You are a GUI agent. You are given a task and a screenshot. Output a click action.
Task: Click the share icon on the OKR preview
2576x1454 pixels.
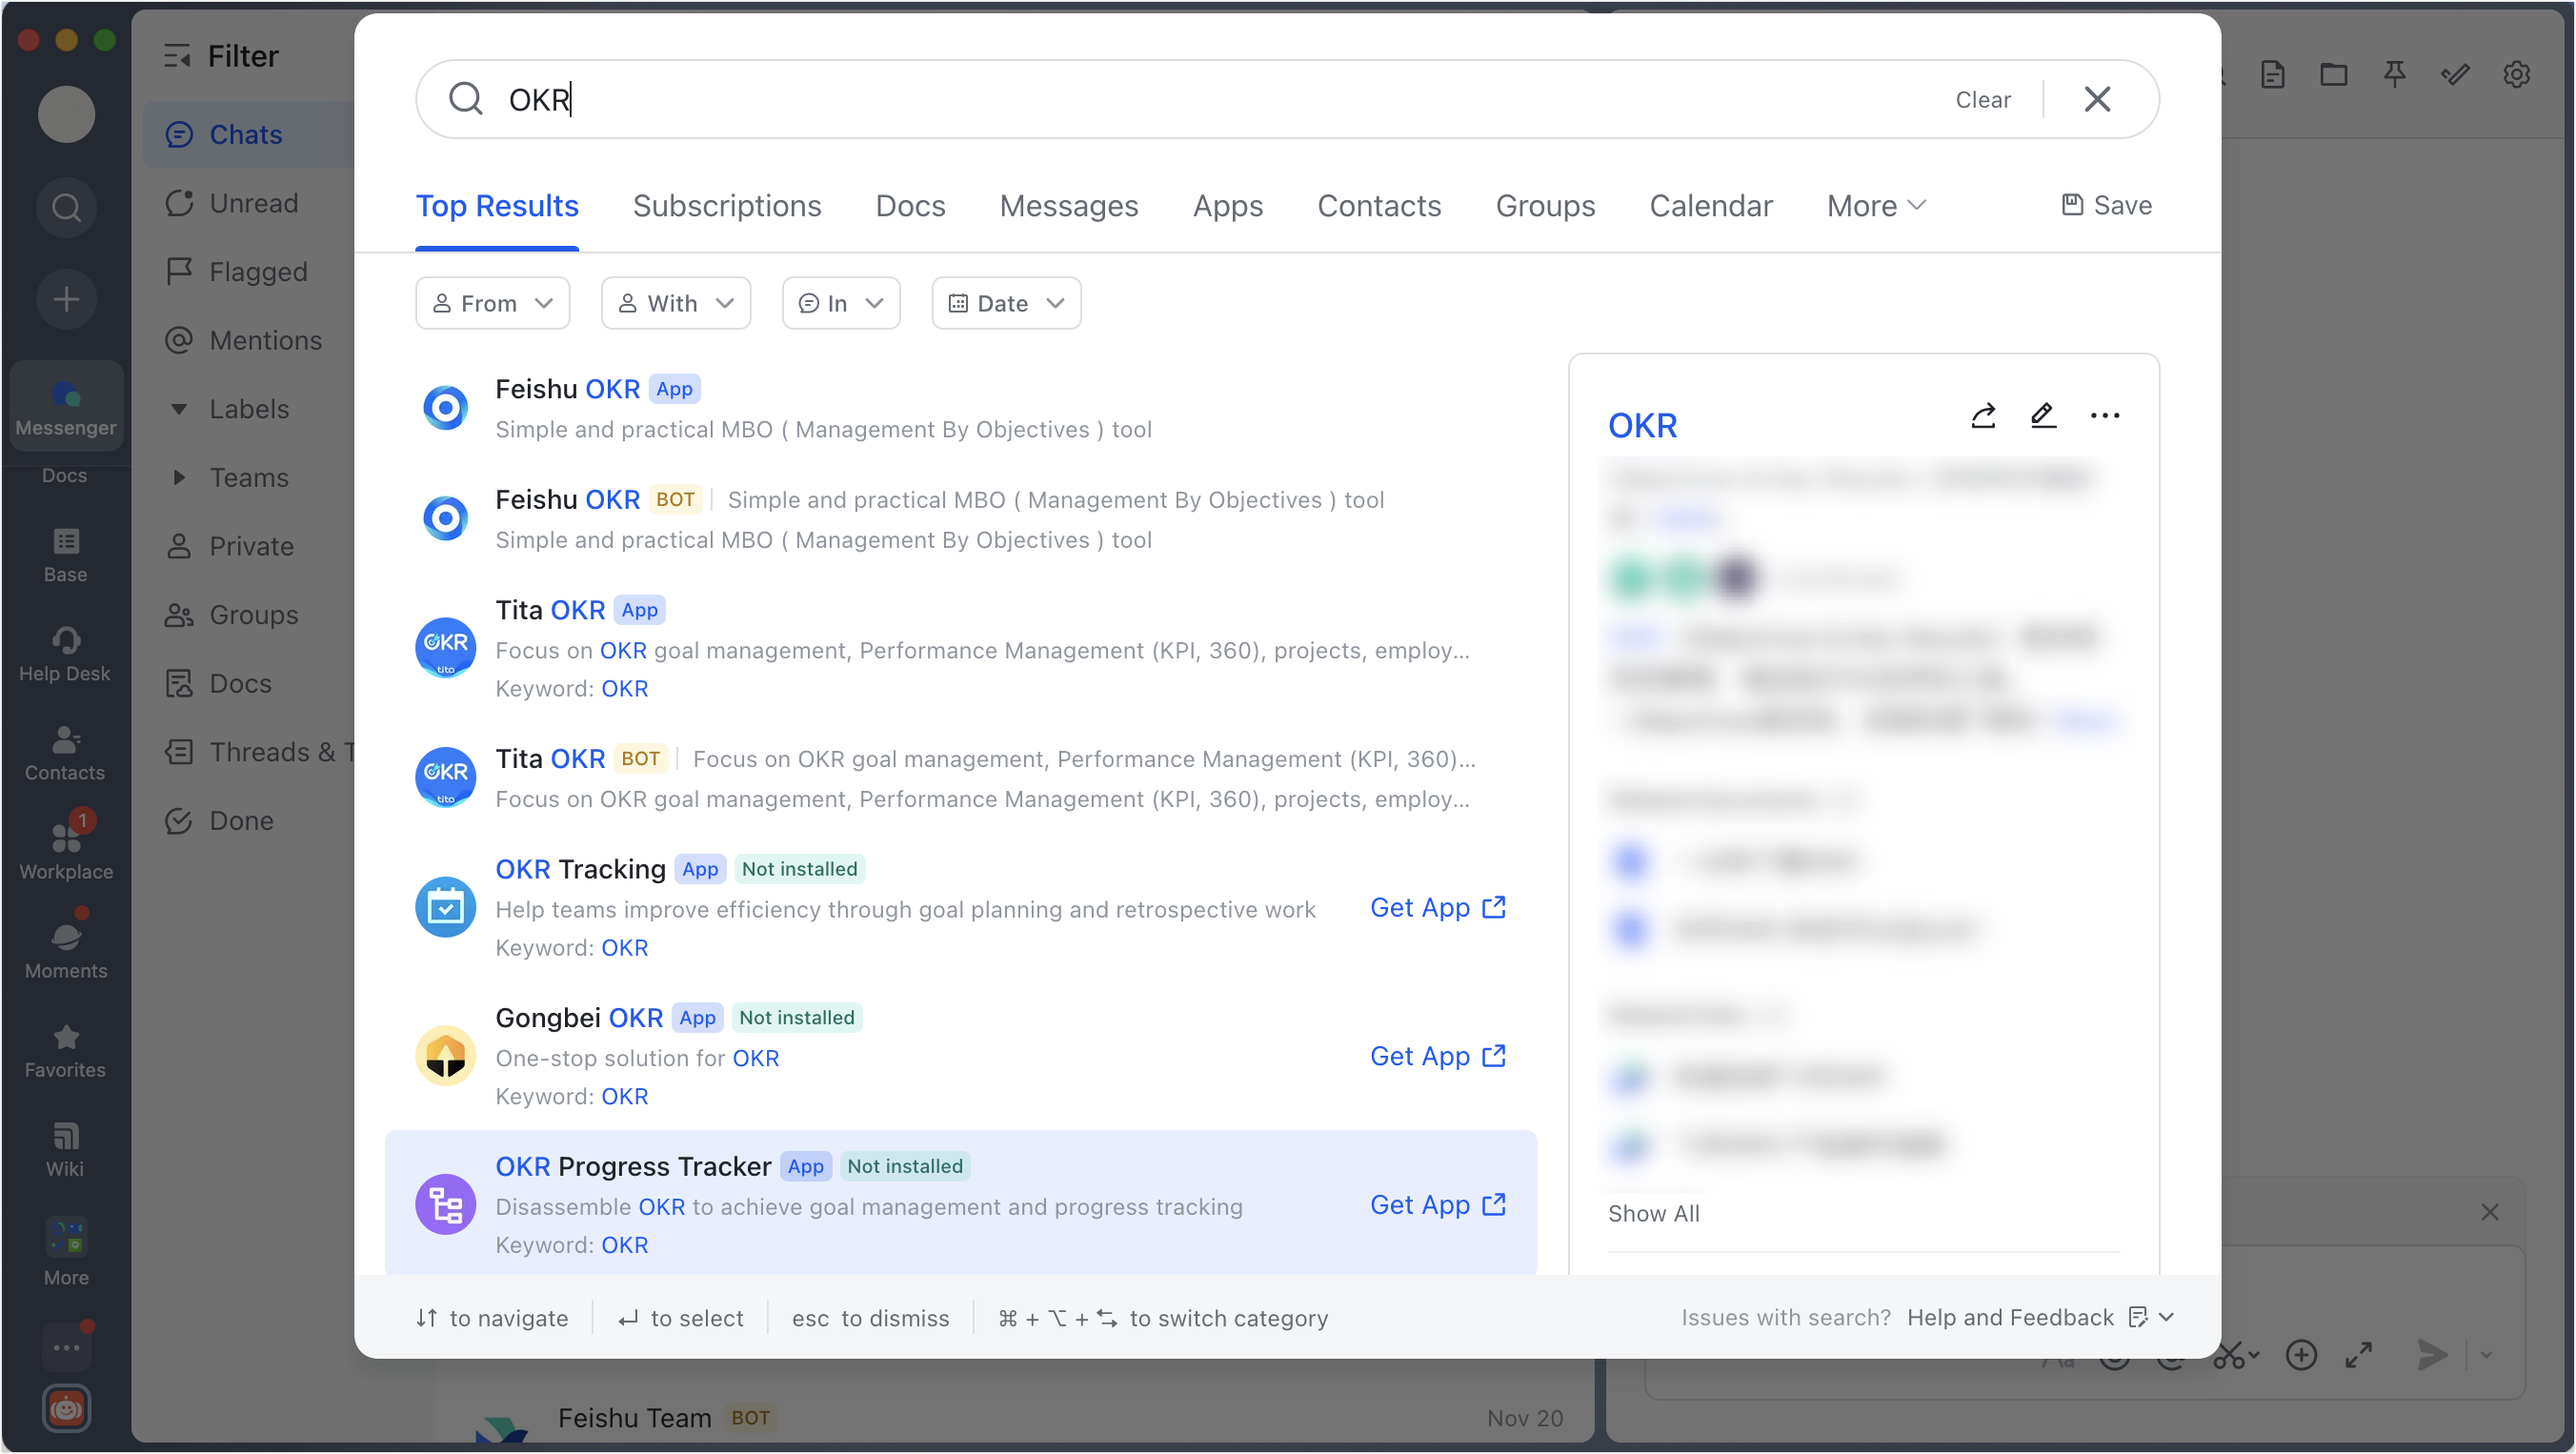tap(1984, 415)
